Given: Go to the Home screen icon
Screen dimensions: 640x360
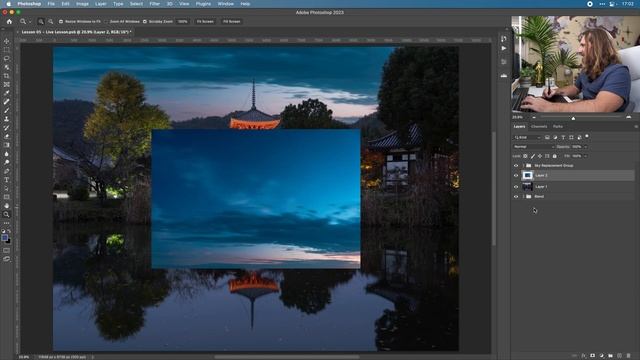Looking at the screenshot, I should coord(9,21).
